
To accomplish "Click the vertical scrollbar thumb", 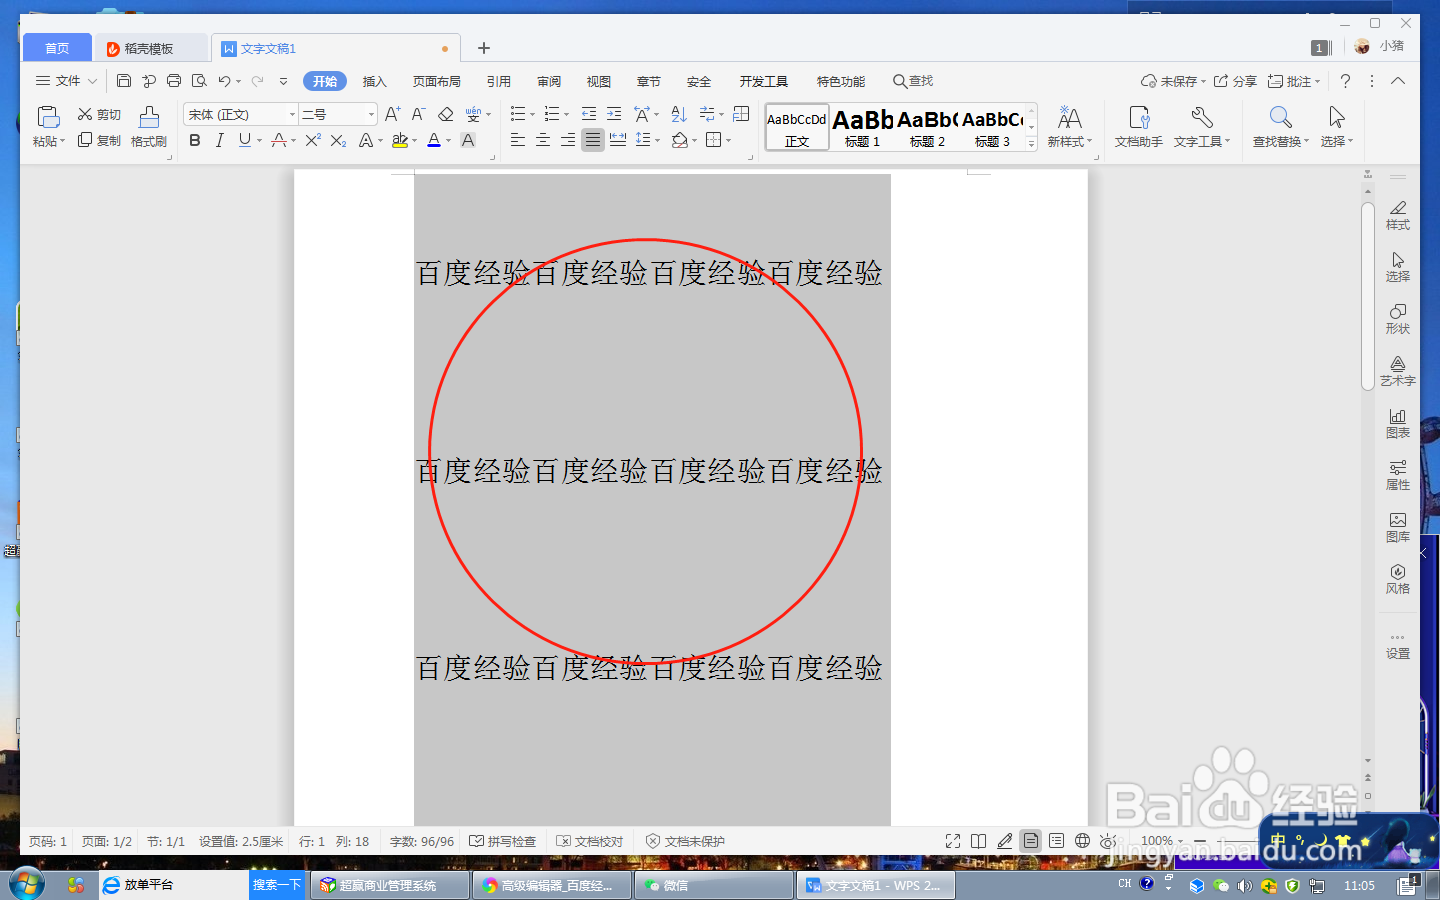I will pos(1368,296).
